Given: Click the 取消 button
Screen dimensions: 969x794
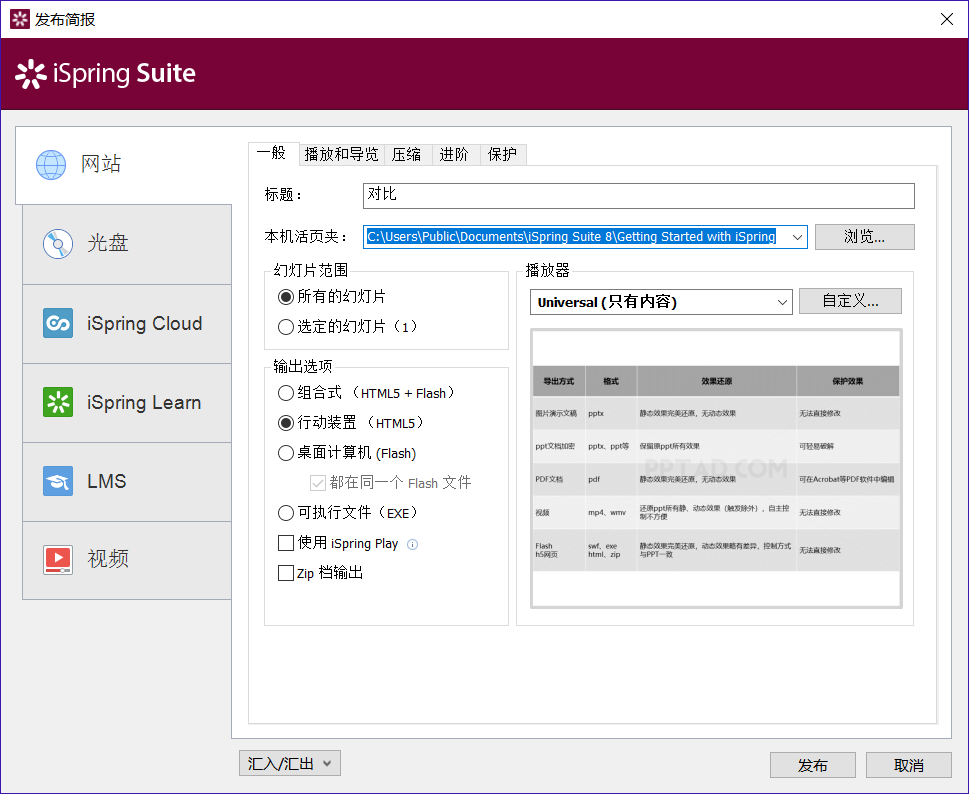Looking at the screenshot, I should coord(908,766).
